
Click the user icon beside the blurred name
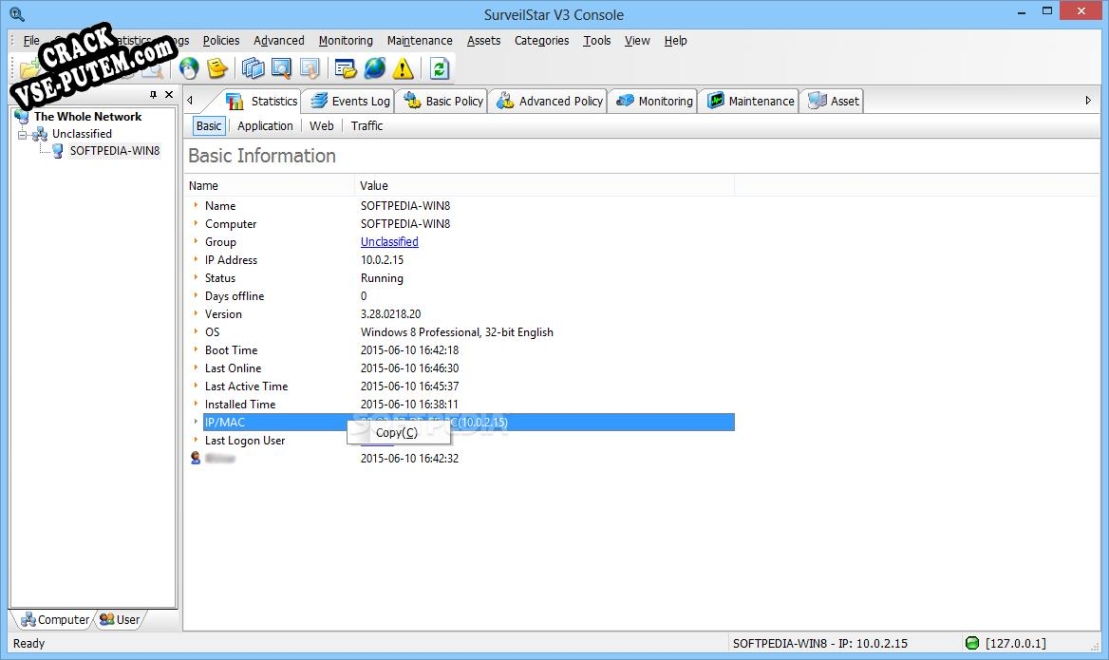196,458
